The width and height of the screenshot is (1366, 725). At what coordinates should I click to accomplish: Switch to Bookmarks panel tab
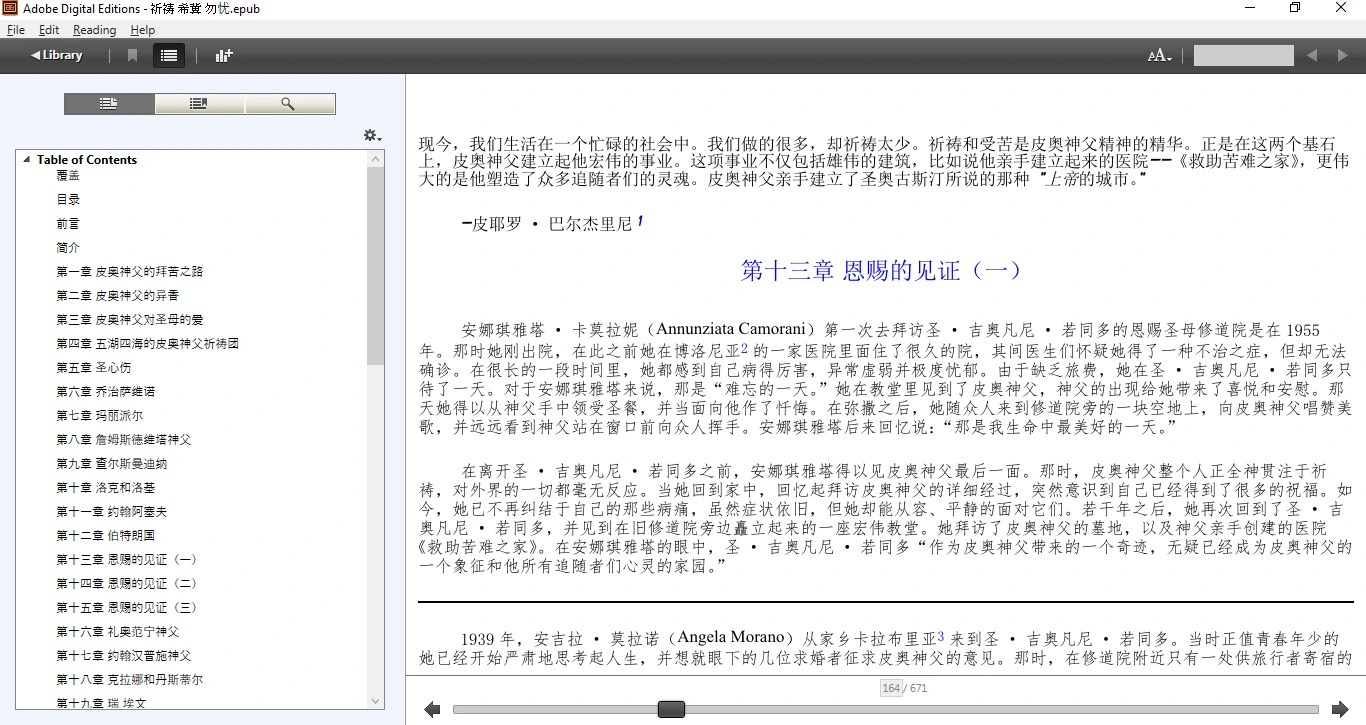coord(199,104)
